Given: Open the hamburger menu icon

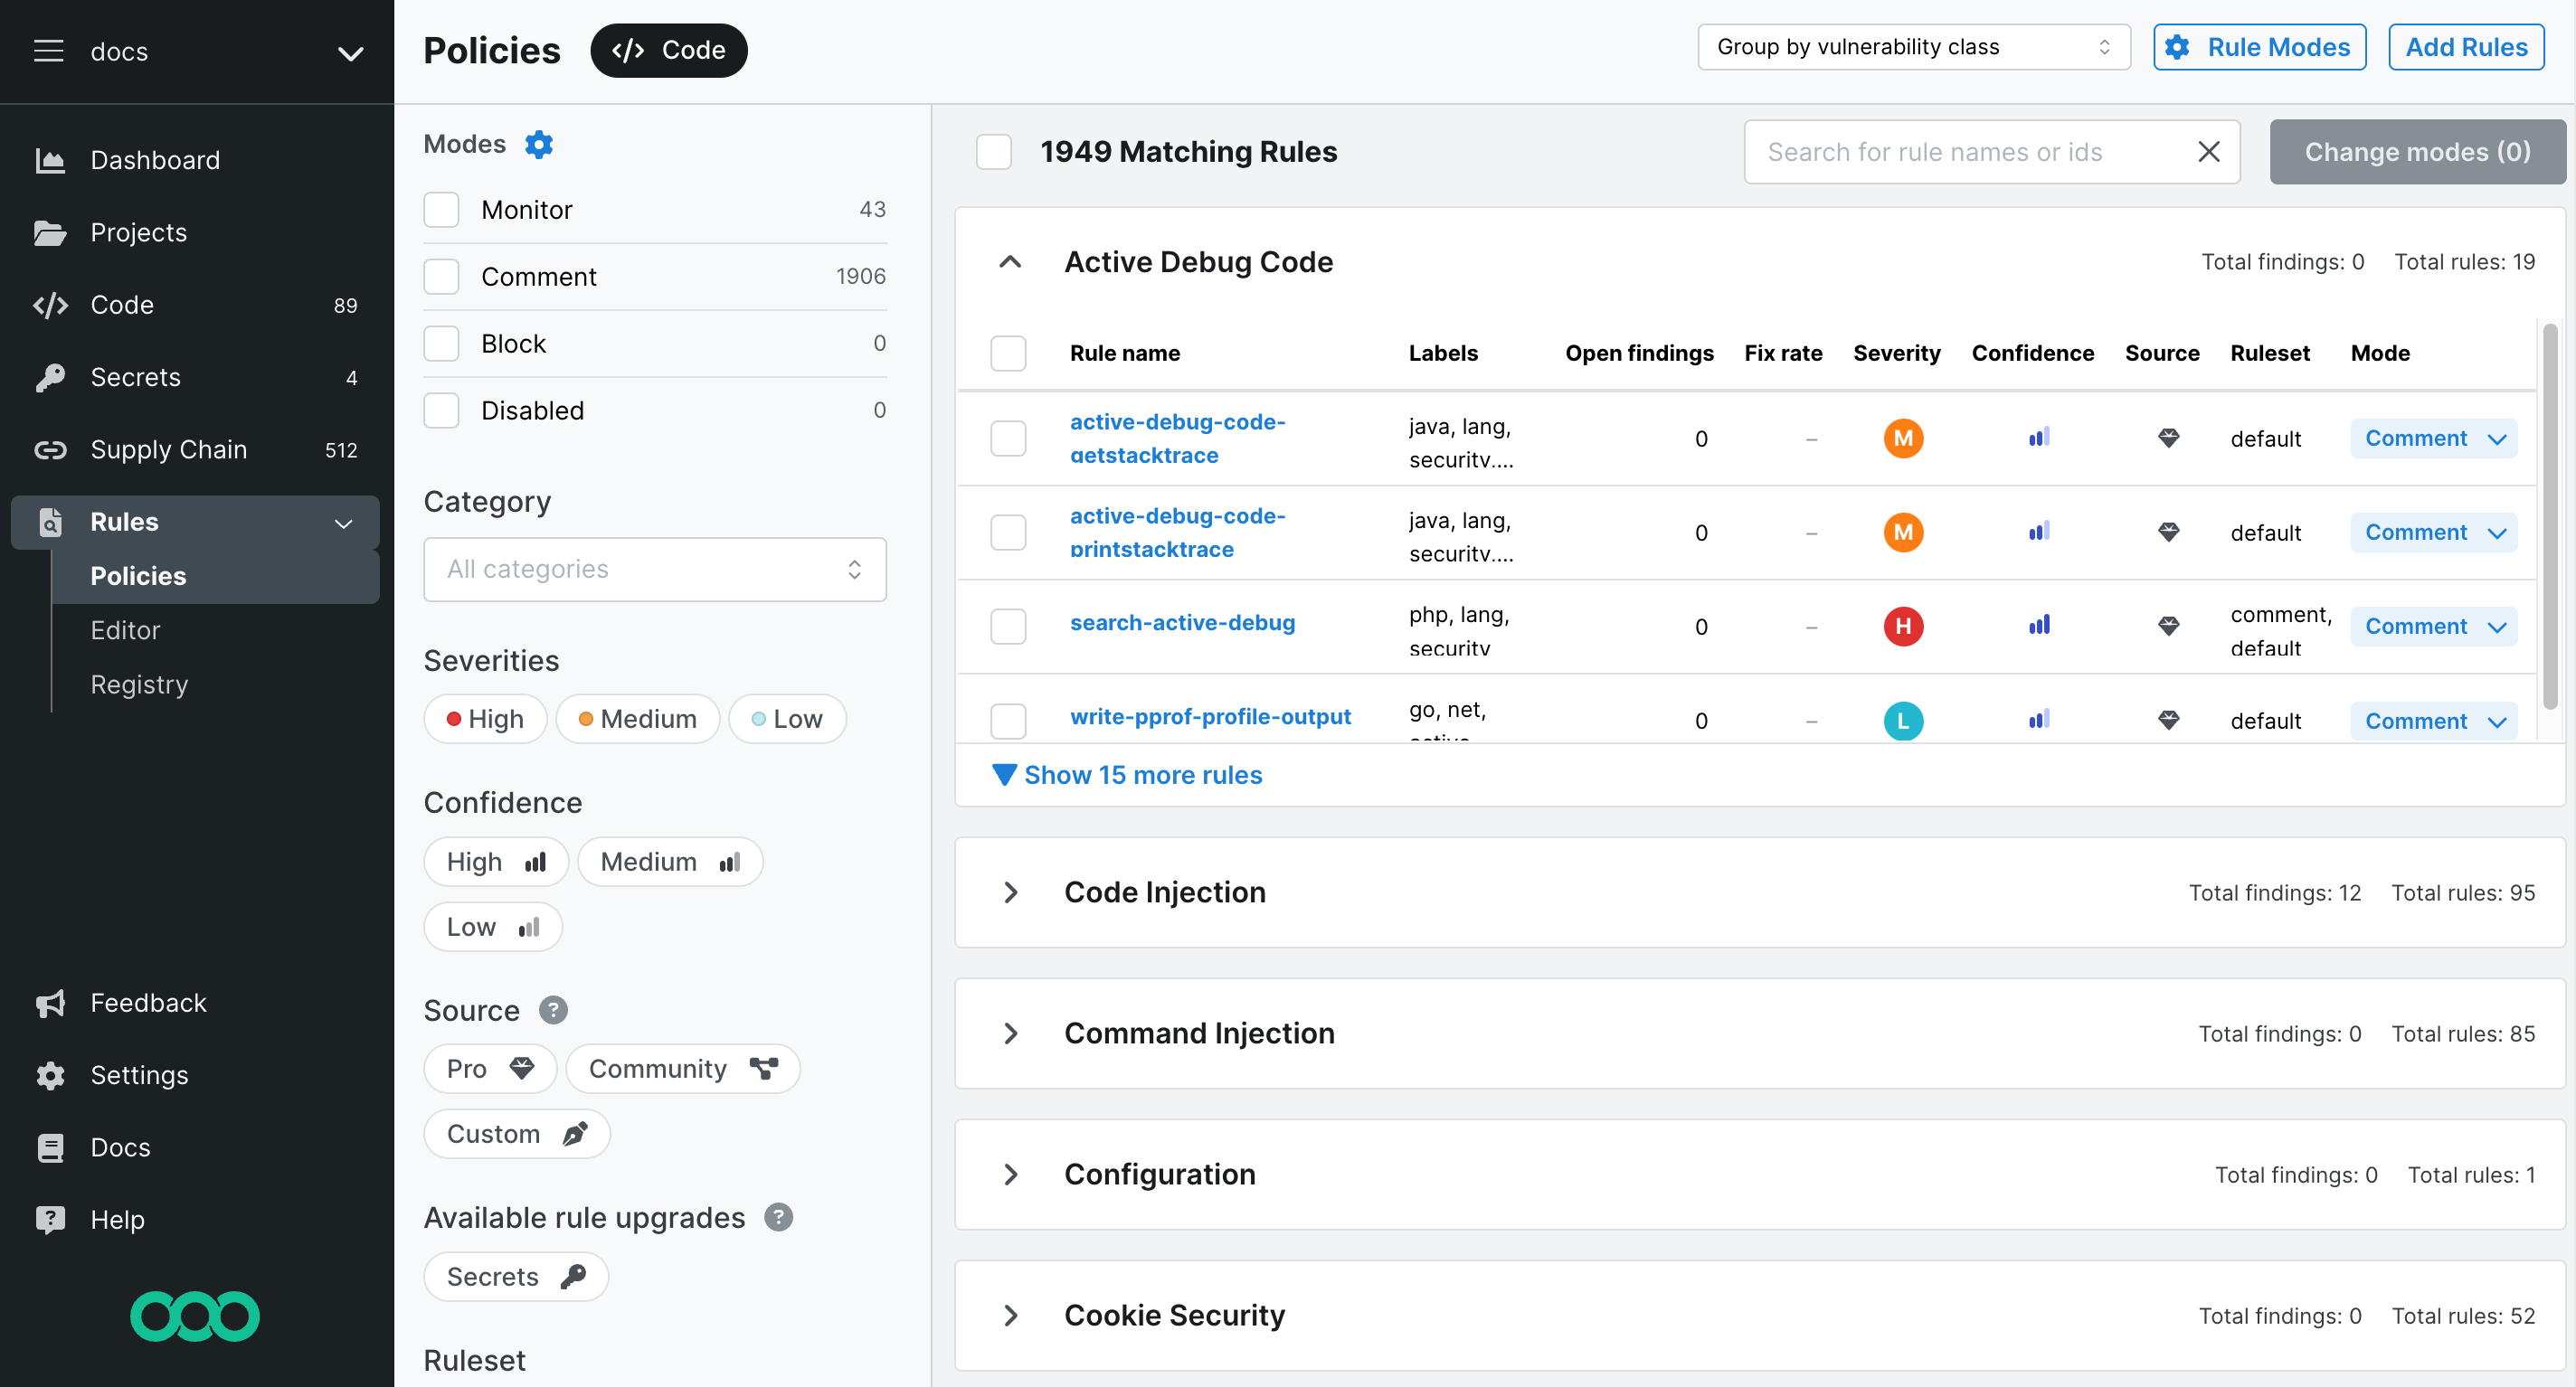Looking at the screenshot, I should click(x=49, y=51).
